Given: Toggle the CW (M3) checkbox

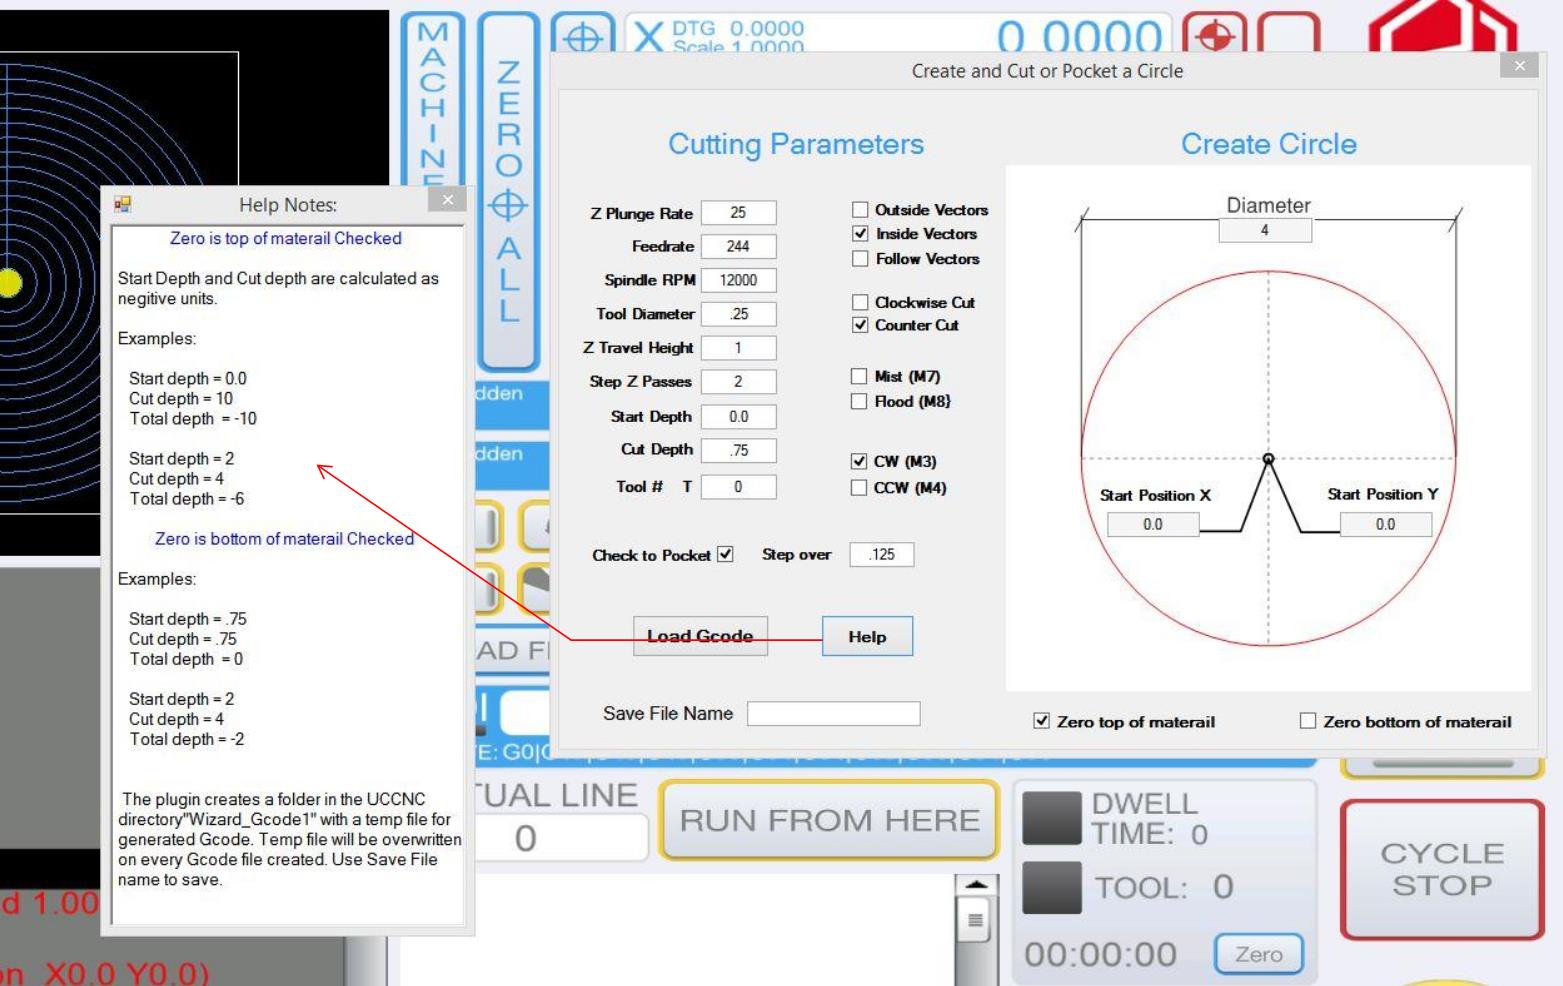Looking at the screenshot, I should click(859, 461).
